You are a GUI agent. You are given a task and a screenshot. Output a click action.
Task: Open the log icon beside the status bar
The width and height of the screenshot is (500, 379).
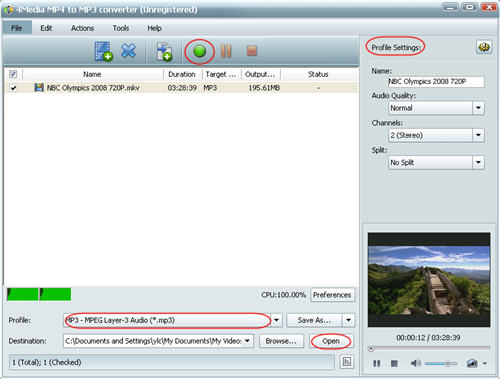point(347,362)
